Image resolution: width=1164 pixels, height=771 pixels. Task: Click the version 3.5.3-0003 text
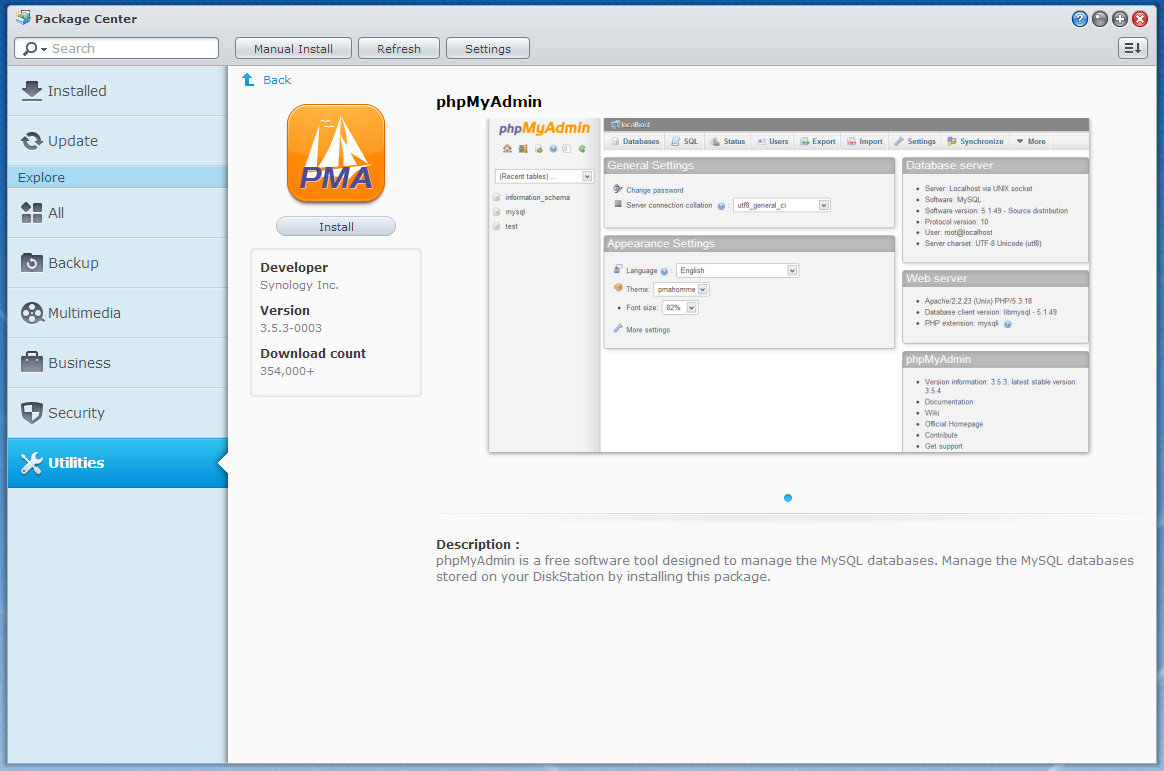[291, 328]
